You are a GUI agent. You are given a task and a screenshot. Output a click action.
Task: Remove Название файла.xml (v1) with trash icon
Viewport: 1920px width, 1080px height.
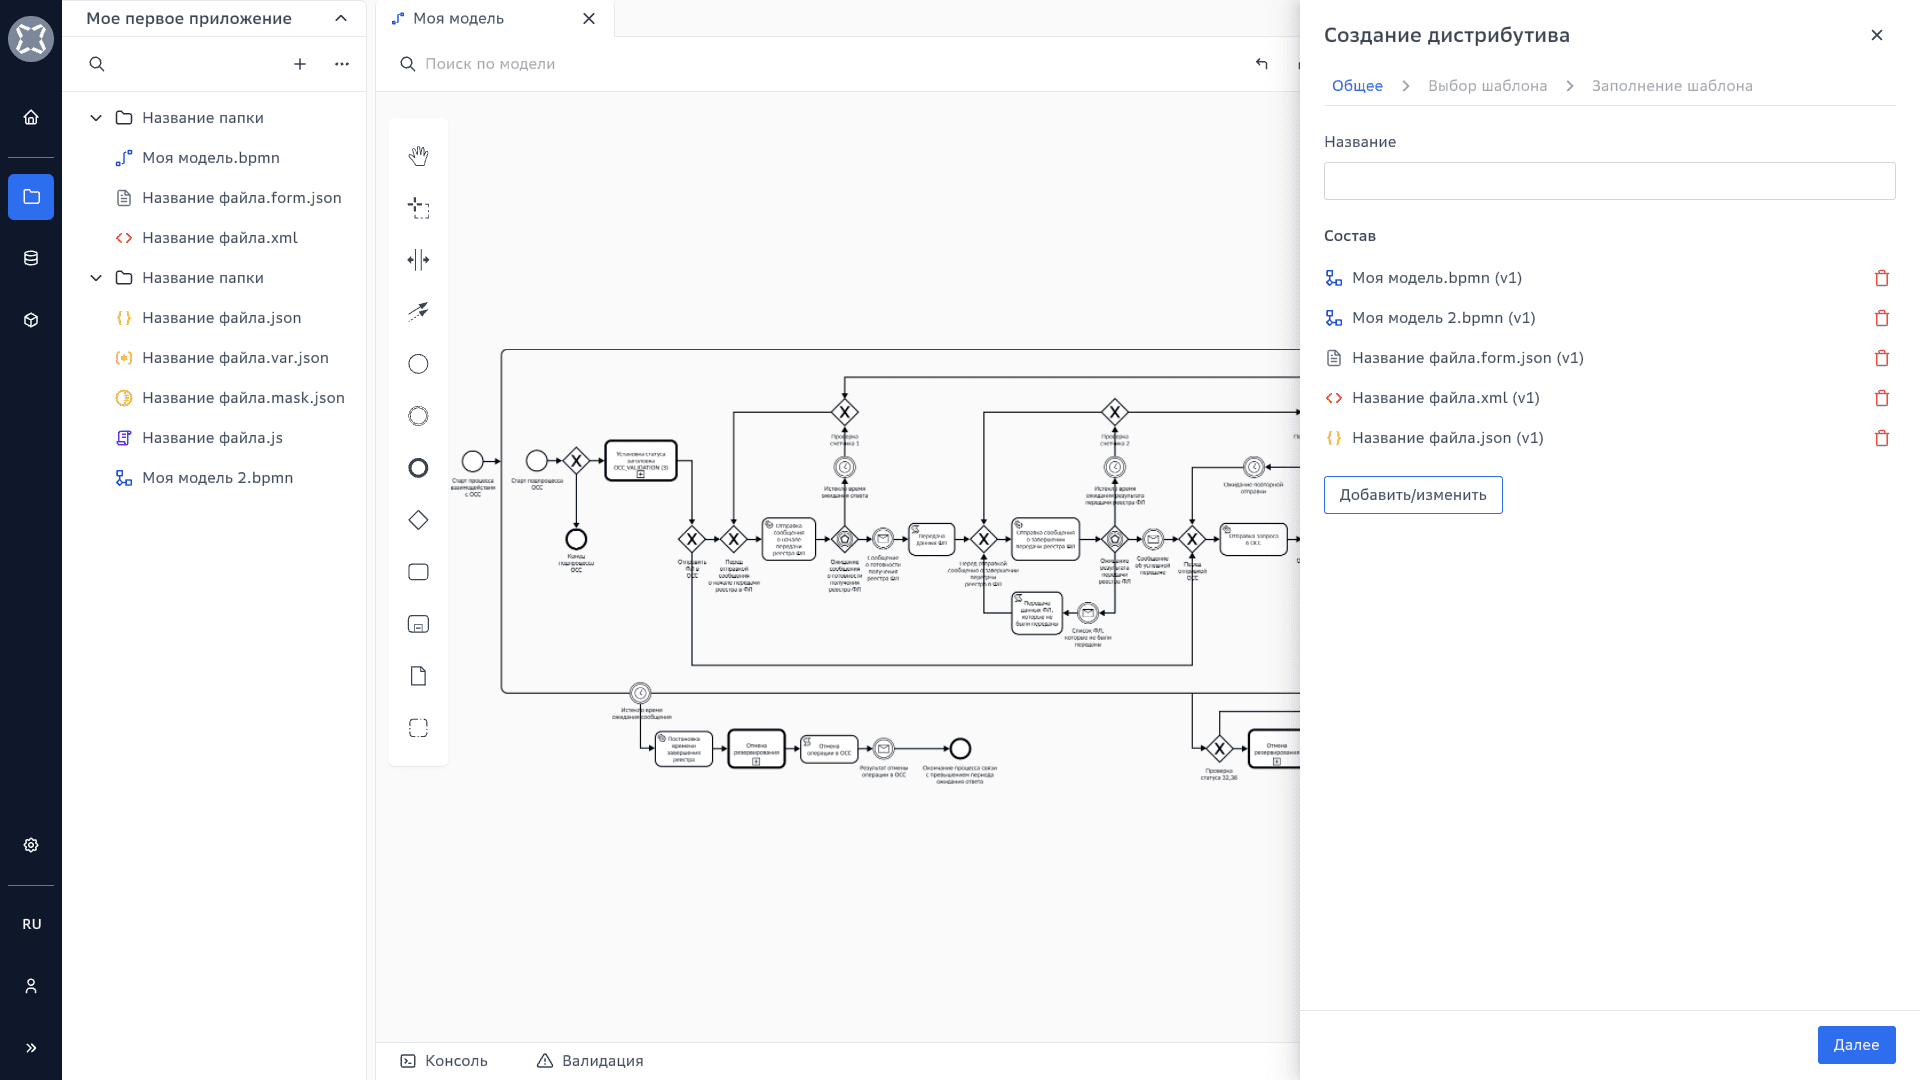[1881, 398]
